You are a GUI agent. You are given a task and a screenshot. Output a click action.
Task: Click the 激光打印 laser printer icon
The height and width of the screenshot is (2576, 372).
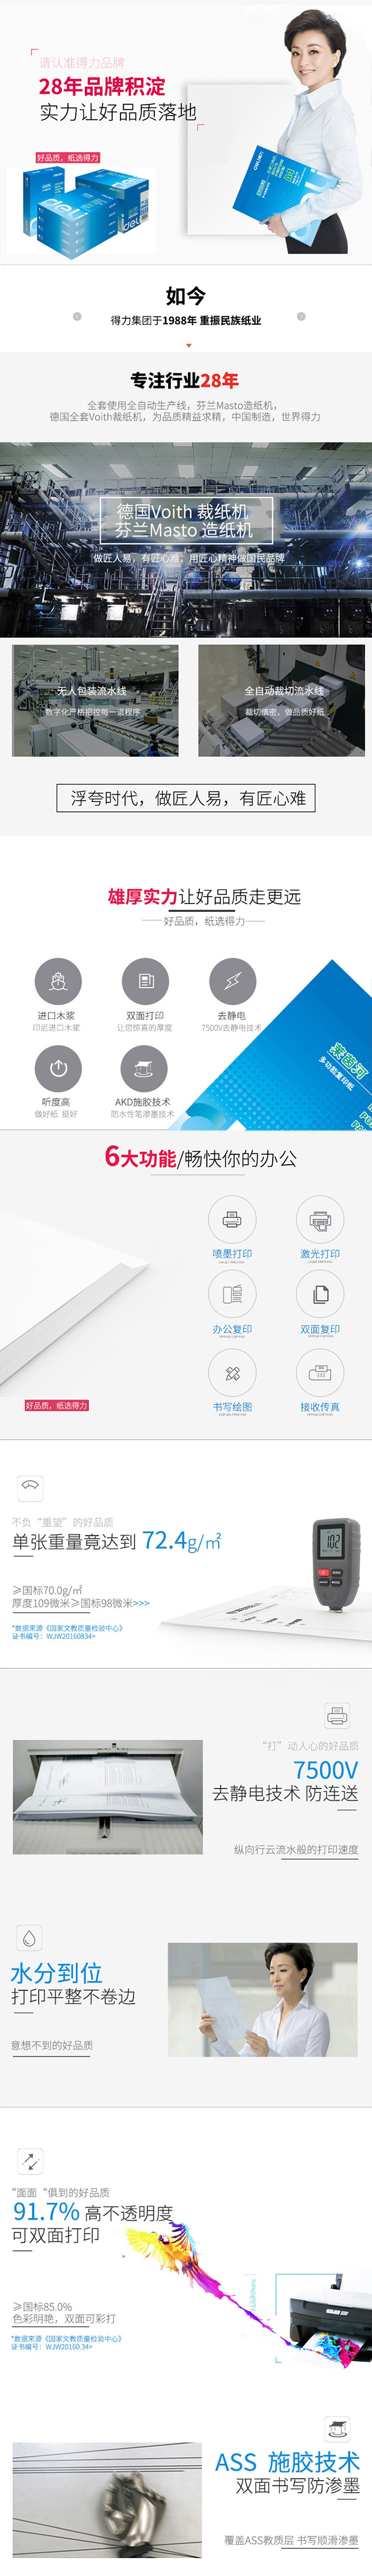[x=320, y=1219]
